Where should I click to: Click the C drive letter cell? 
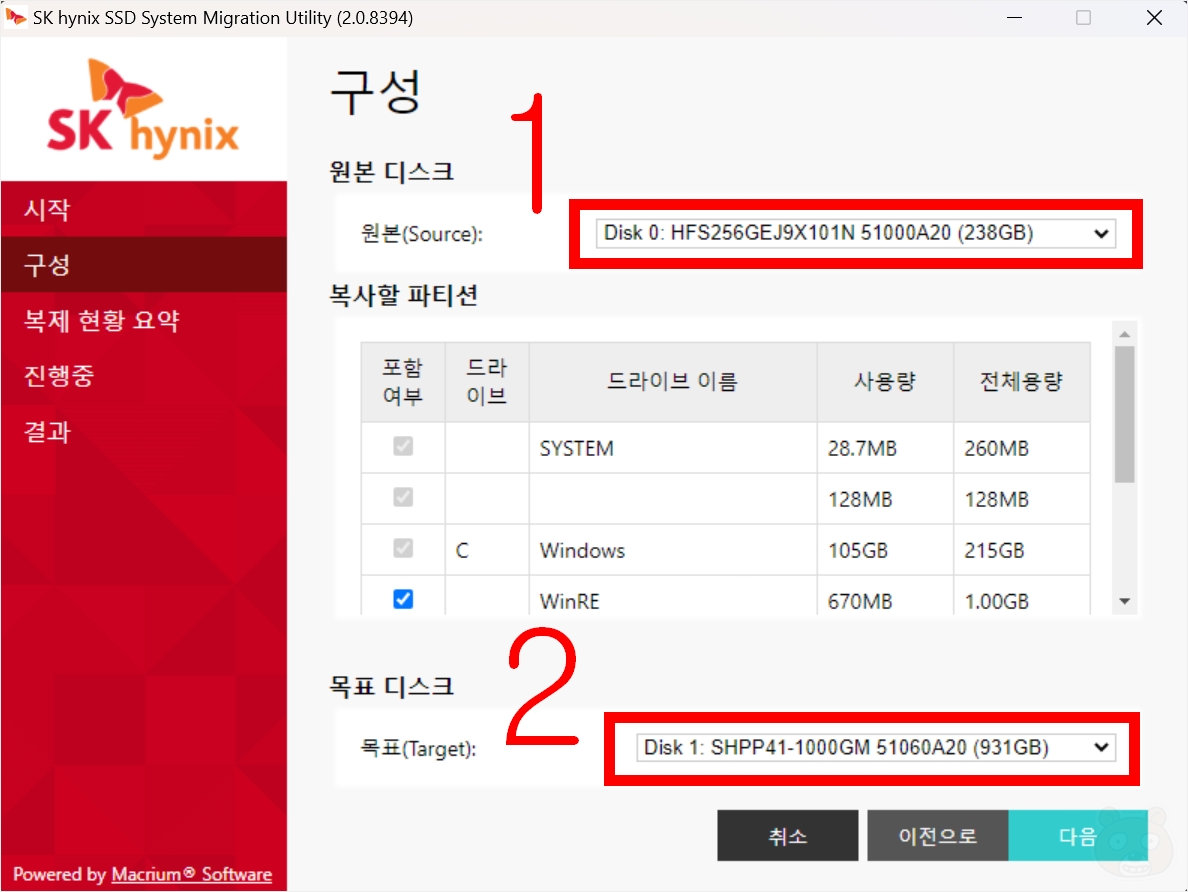[x=487, y=549]
